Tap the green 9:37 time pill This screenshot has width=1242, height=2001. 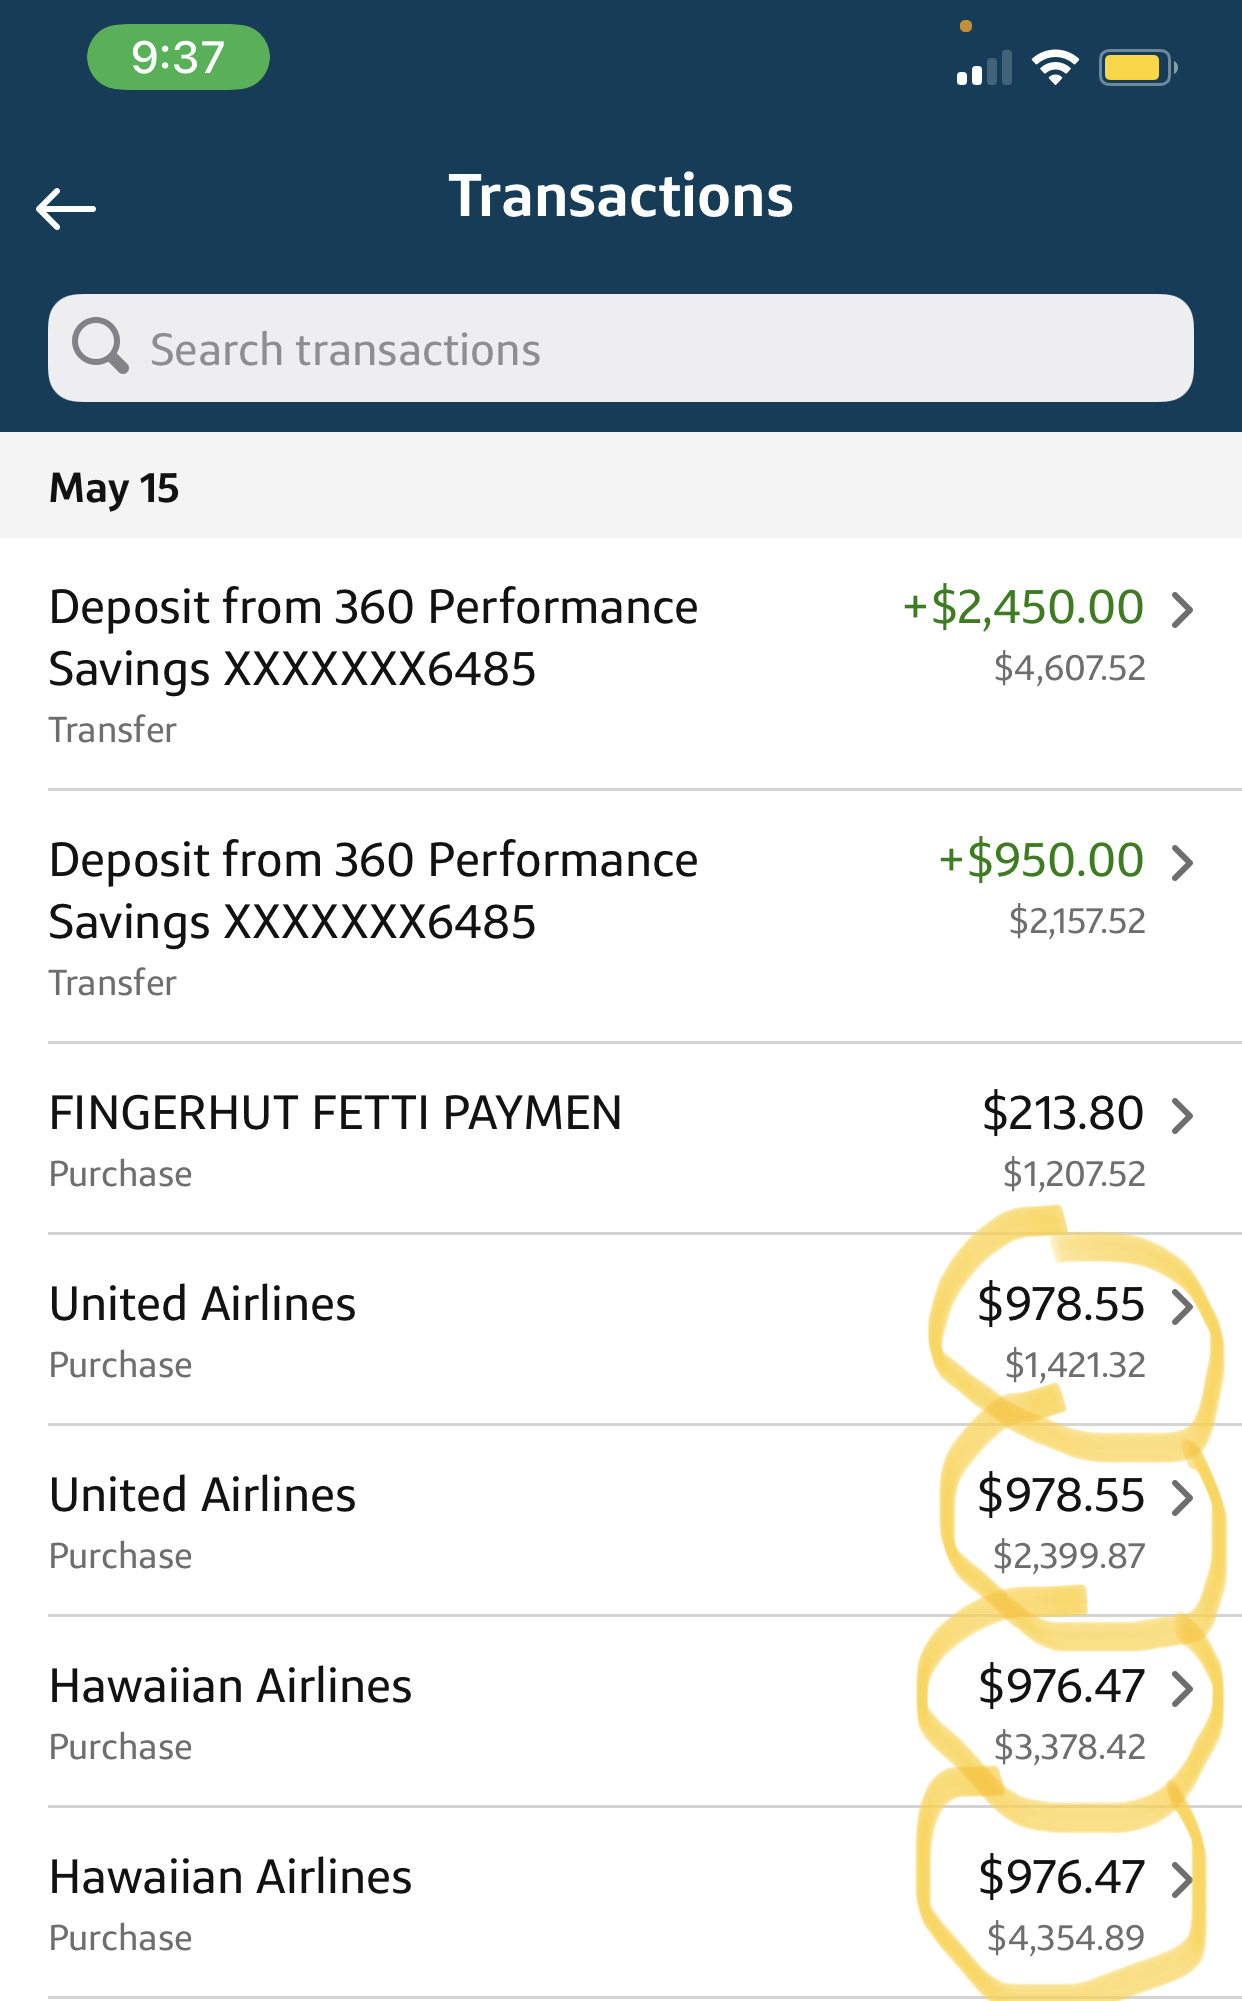(x=178, y=57)
